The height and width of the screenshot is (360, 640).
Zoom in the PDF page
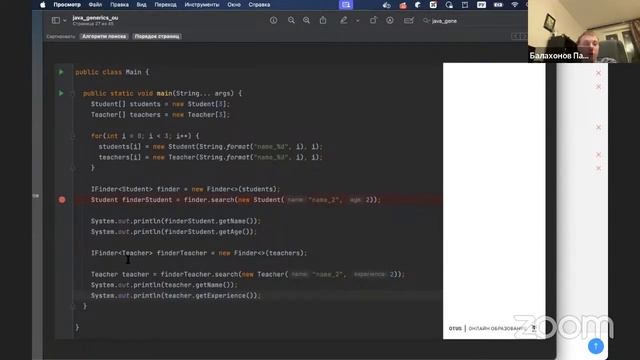point(306,20)
